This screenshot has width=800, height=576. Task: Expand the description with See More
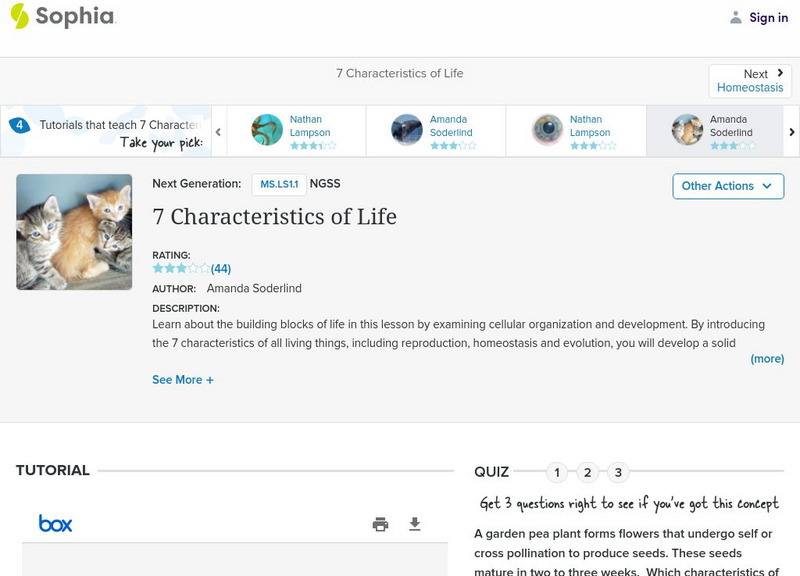pyautogui.click(x=181, y=381)
